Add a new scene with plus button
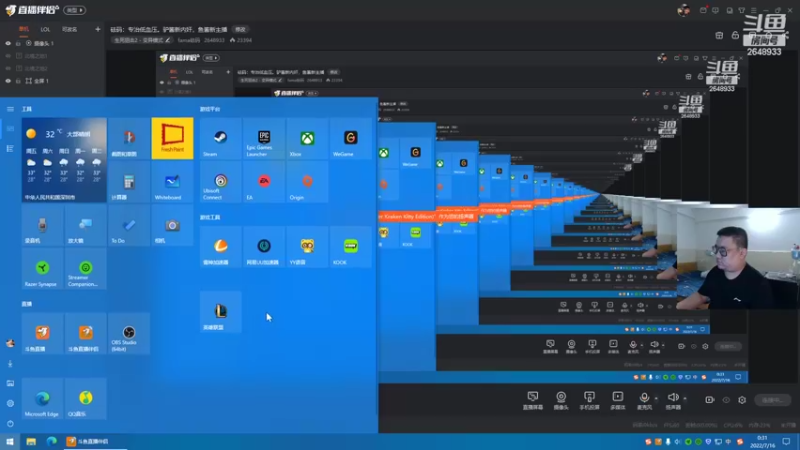The width and height of the screenshot is (800, 450). tap(98, 30)
